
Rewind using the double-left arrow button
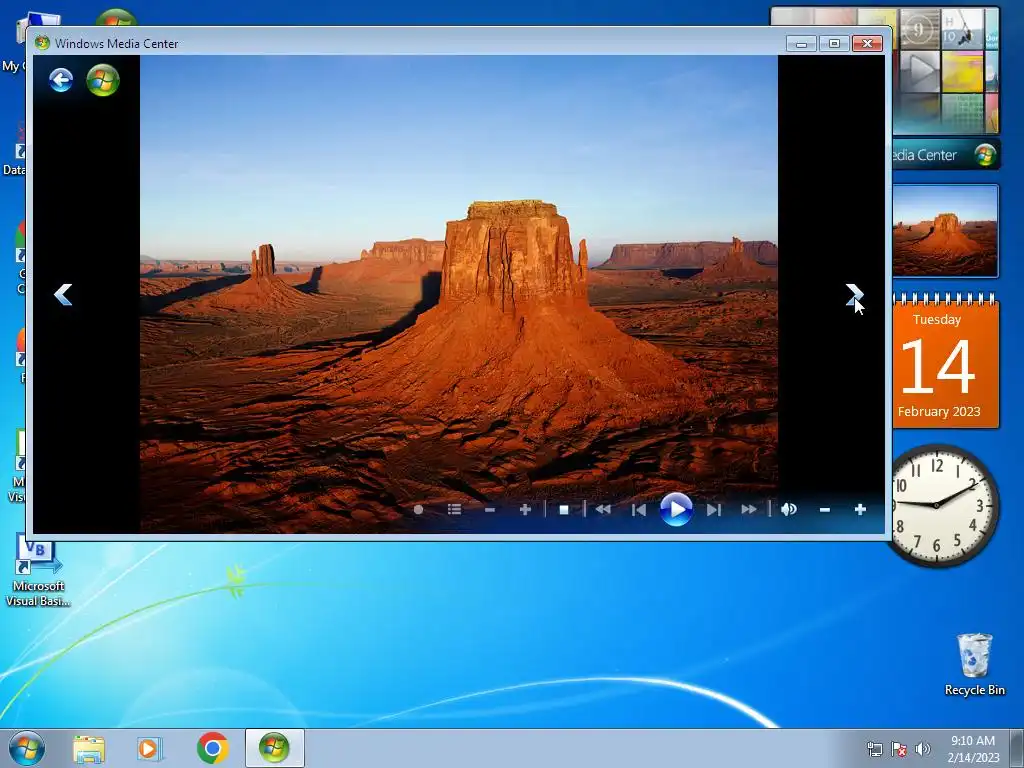coord(603,509)
